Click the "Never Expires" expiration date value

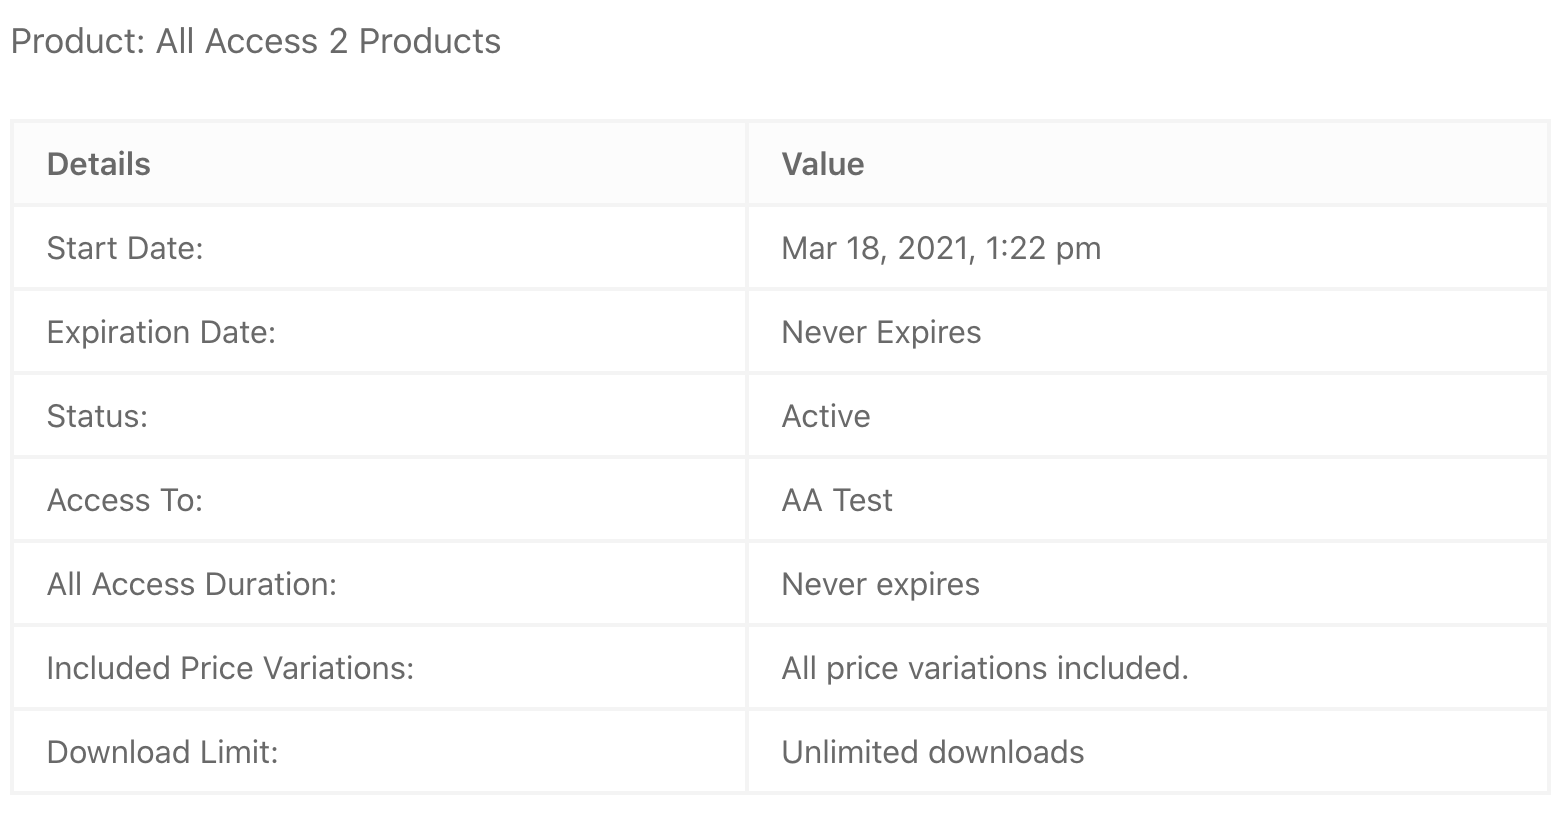(x=881, y=332)
